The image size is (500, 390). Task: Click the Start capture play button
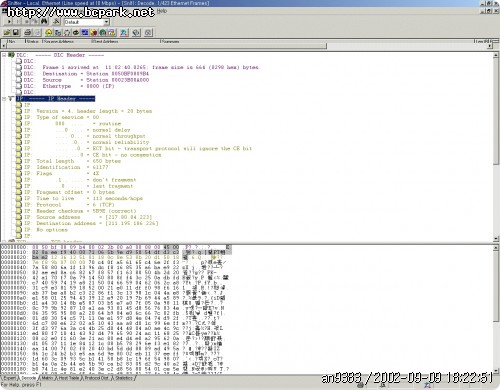point(9,22)
